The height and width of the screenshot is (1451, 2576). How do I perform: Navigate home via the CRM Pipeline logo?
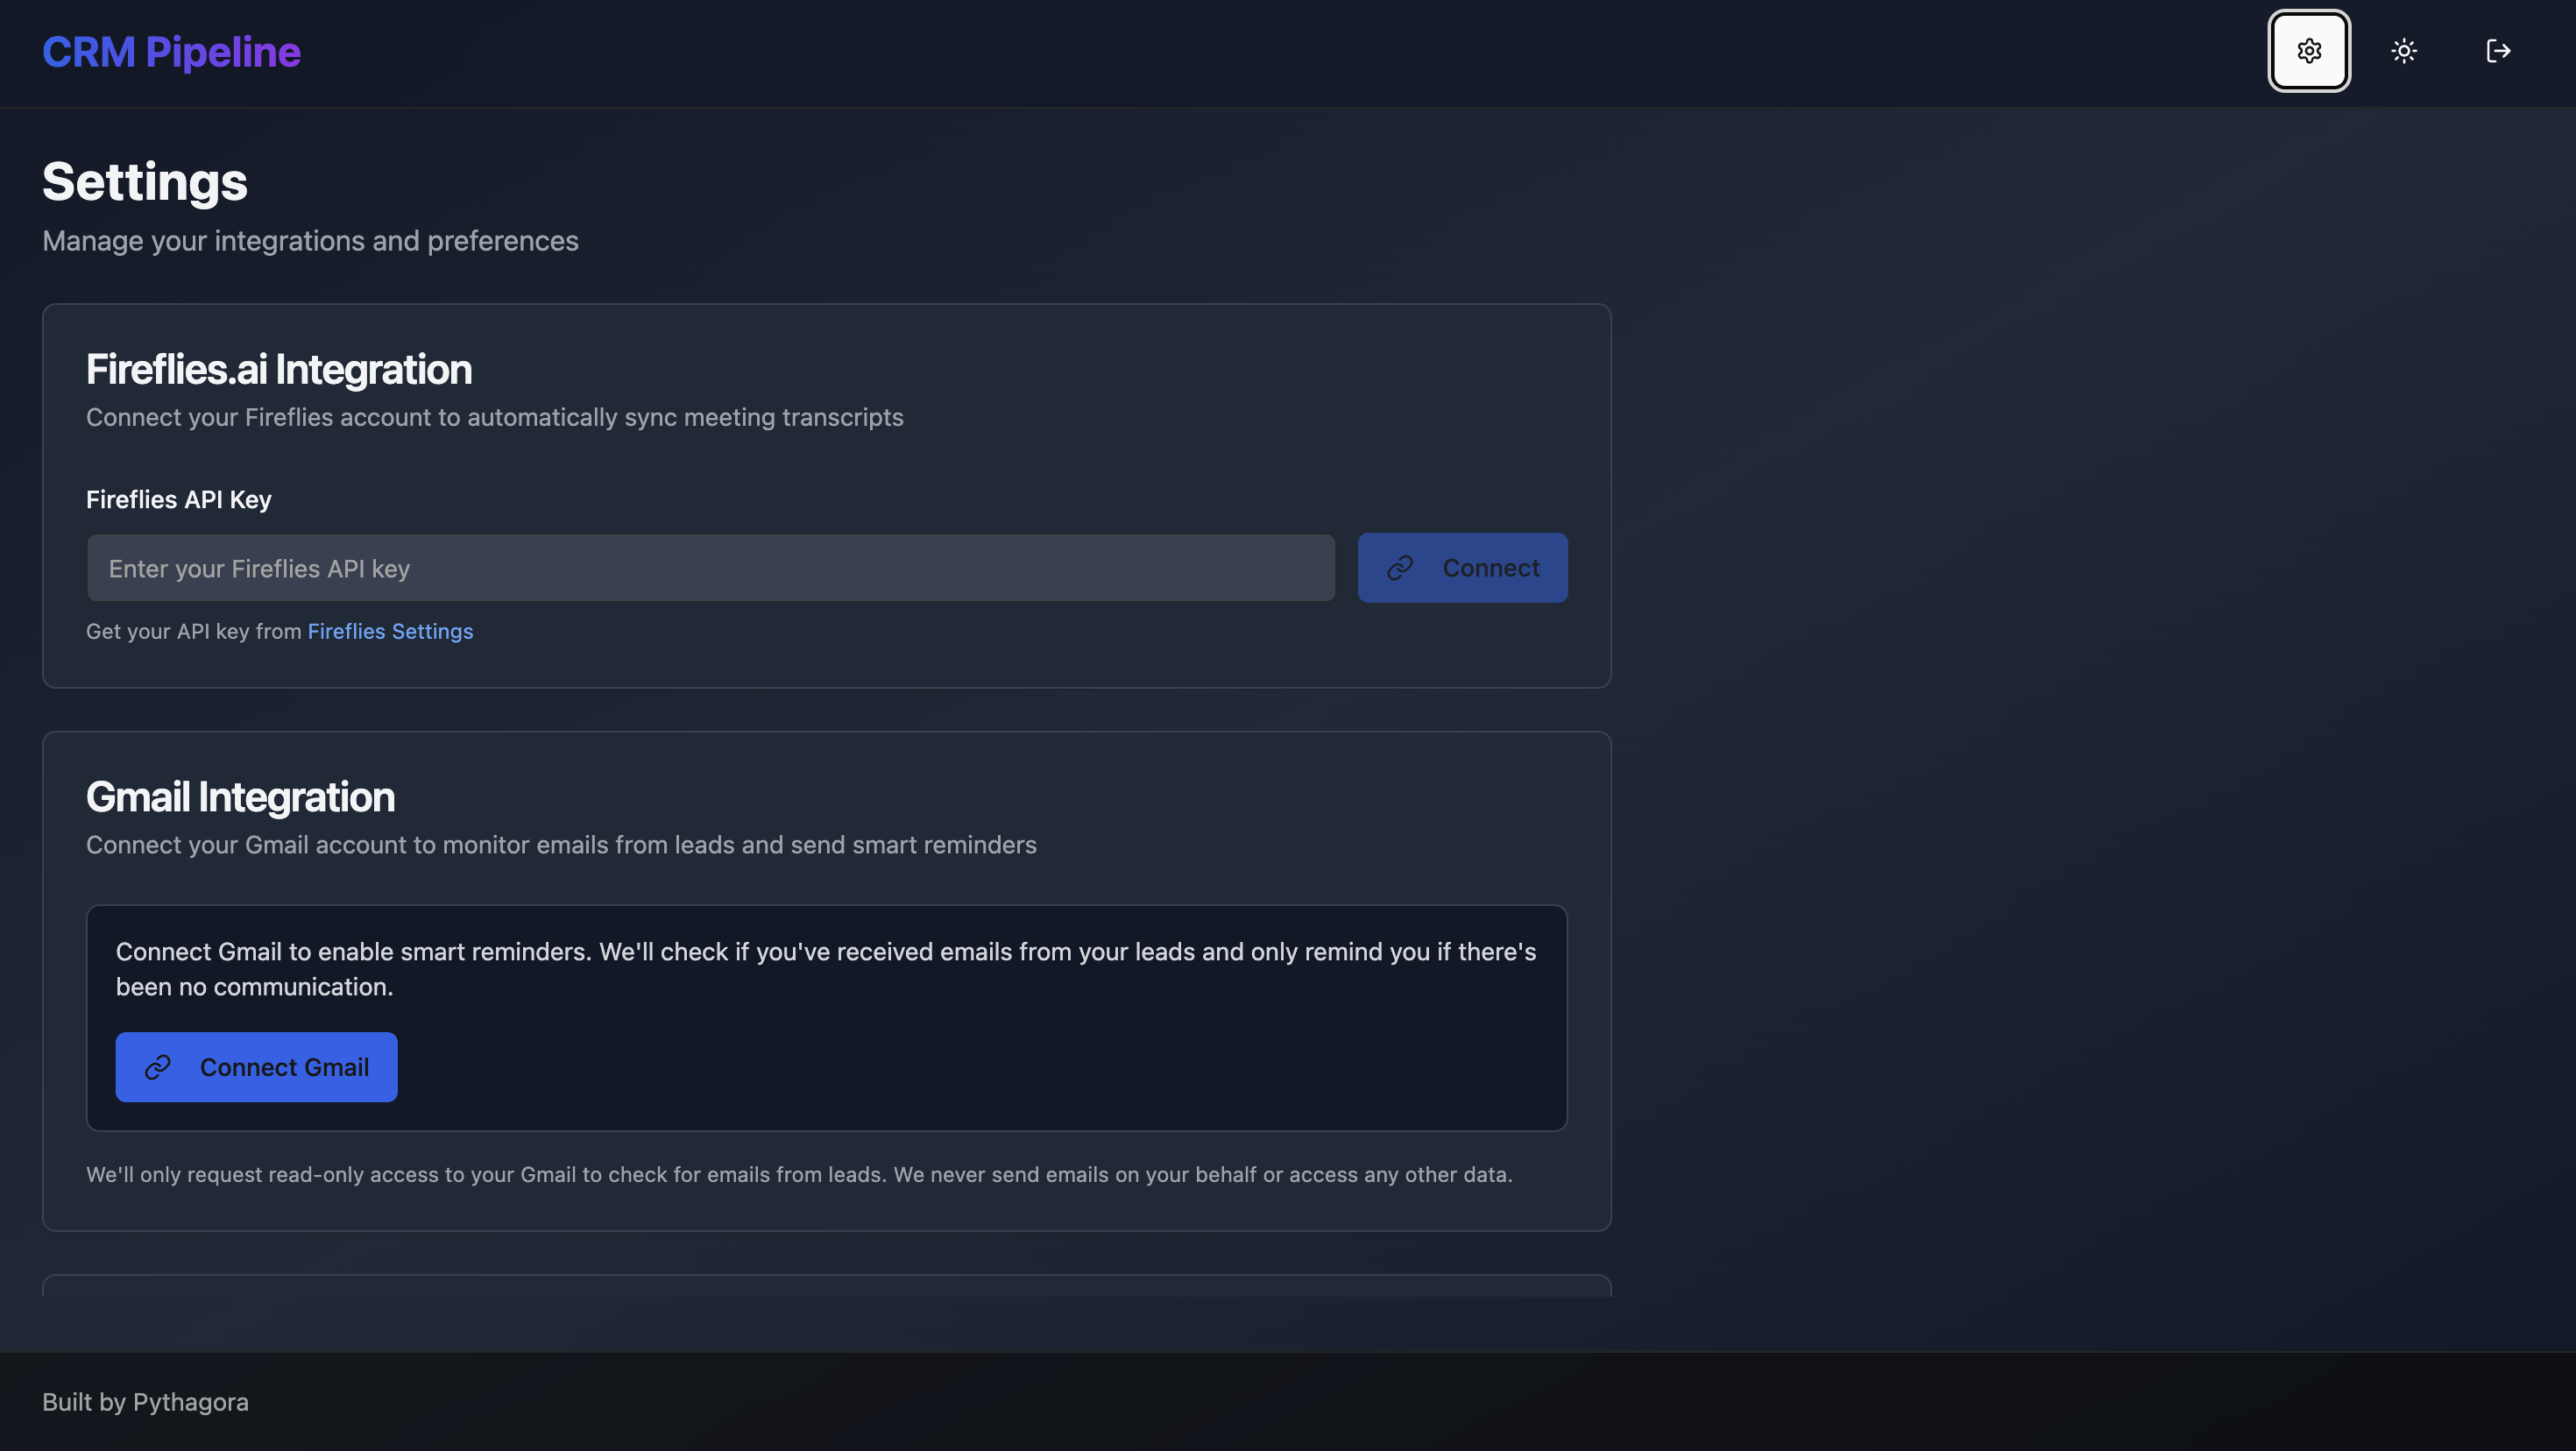(171, 51)
